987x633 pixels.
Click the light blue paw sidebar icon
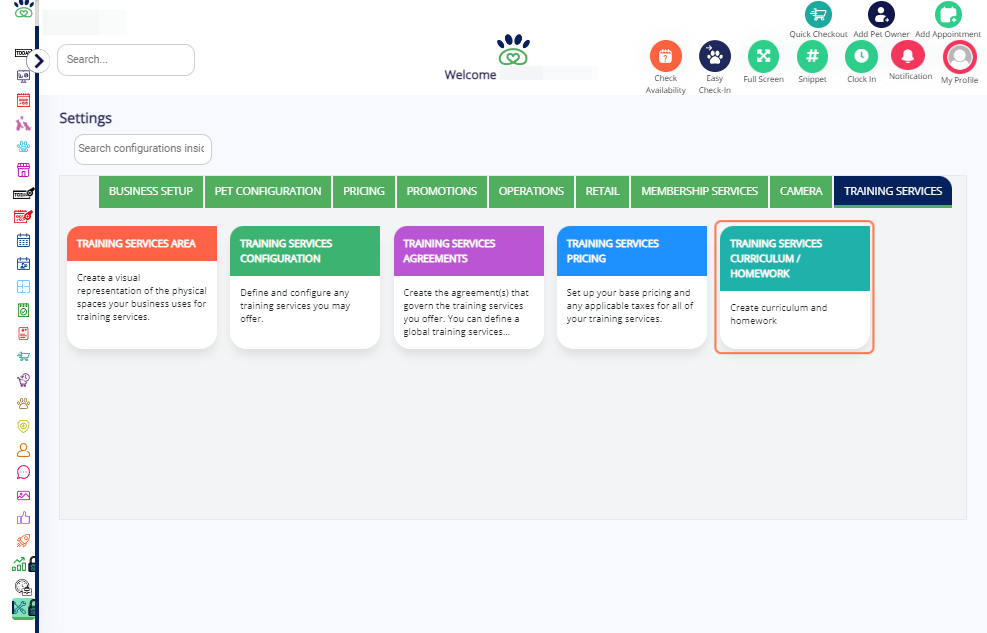(23, 147)
